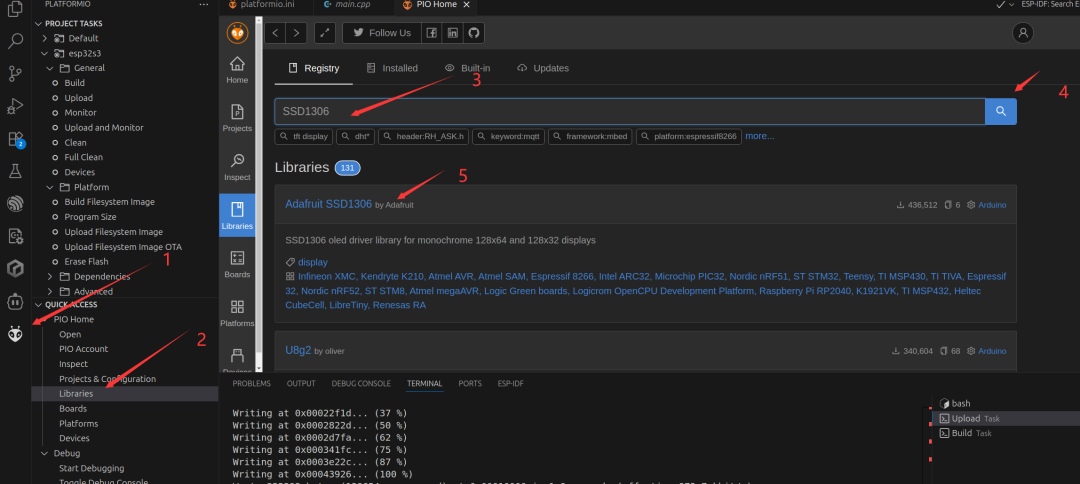Screen dimensions: 1080x484
Task: Close the PIO Home tab
Action: pyautogui.click(x=466, y=4)
